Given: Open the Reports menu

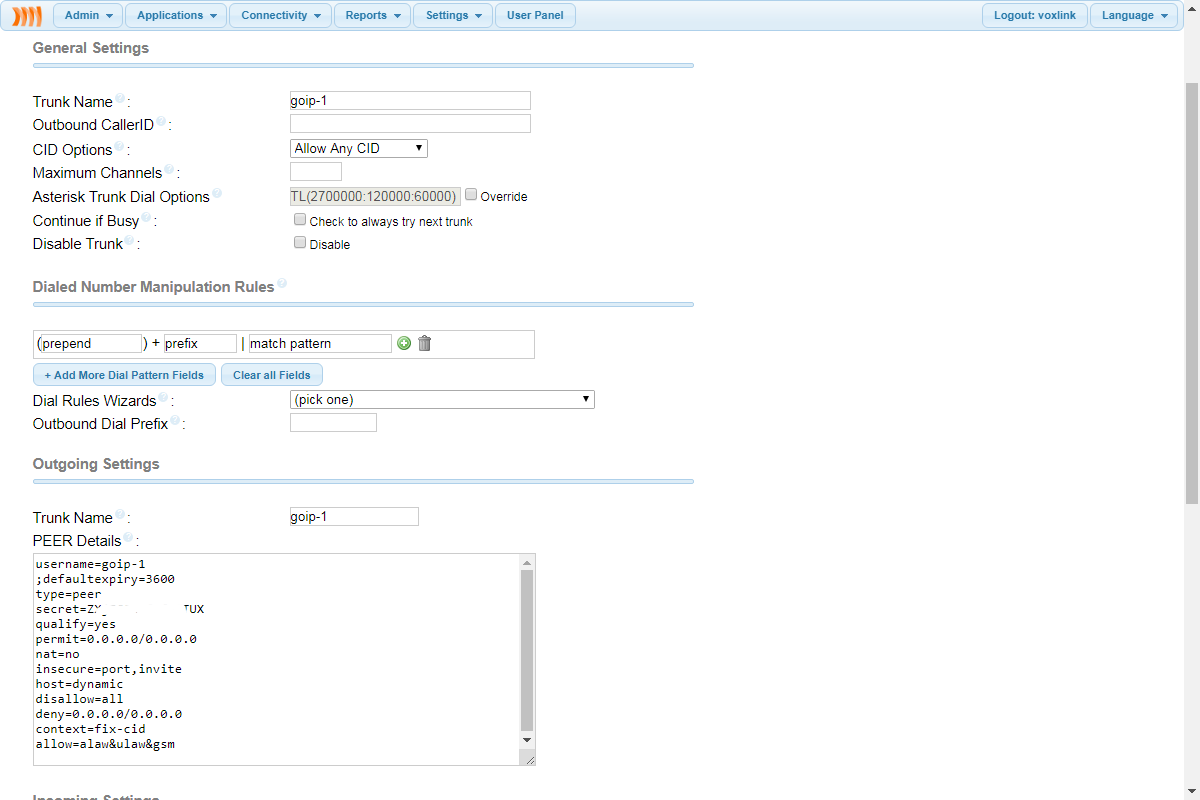Looking at the screenshot, I should 371,15.
